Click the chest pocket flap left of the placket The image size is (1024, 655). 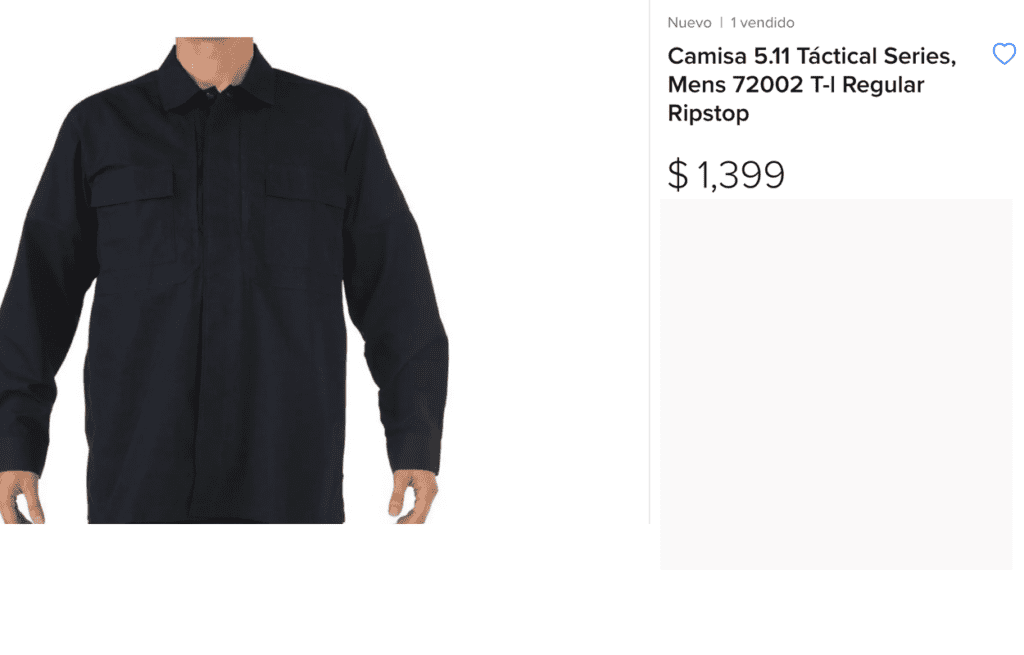click(133, 187)
